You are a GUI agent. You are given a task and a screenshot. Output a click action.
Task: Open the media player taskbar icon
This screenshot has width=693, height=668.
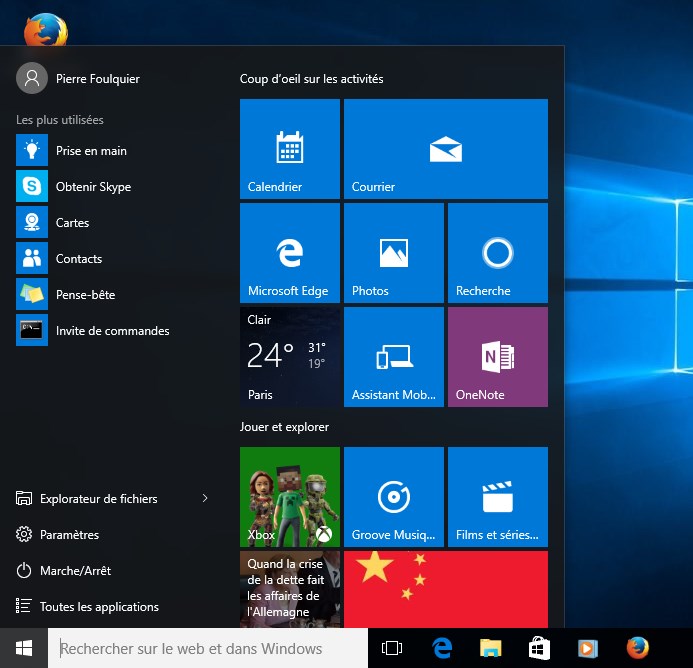pyautogui.click(x=588, y=648)
